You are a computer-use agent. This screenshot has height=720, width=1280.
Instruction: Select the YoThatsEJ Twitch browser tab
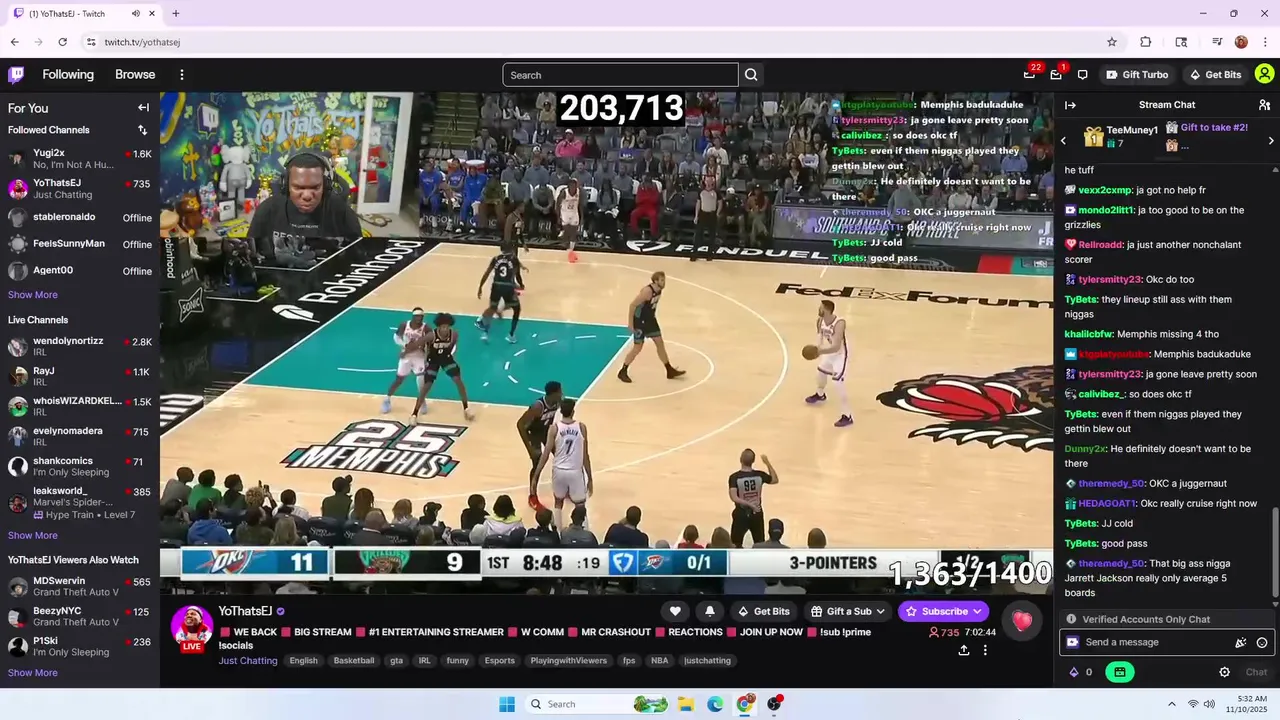pos(83,13)
